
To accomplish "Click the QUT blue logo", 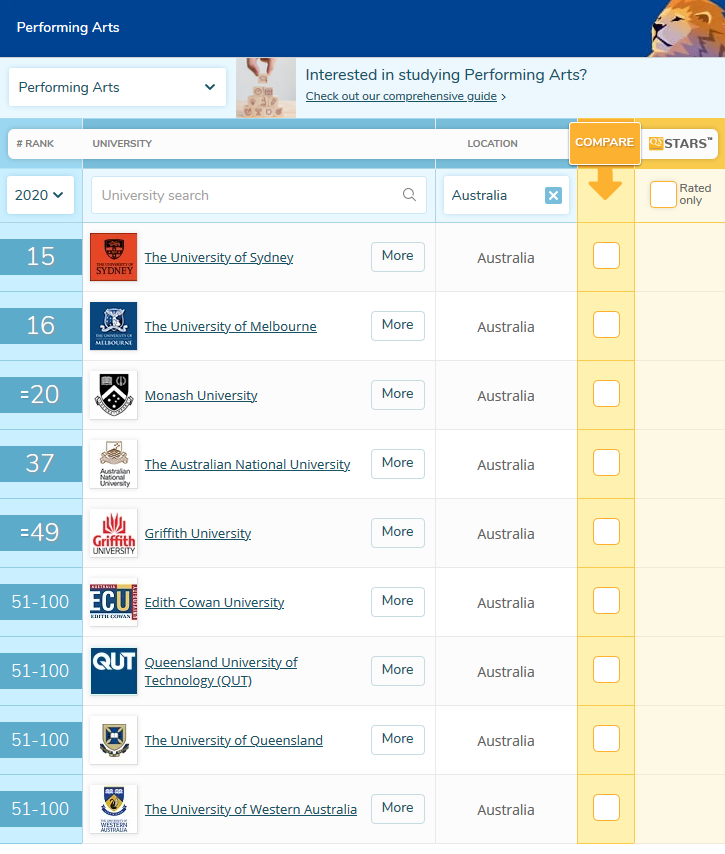I will (x=113, y=671).
